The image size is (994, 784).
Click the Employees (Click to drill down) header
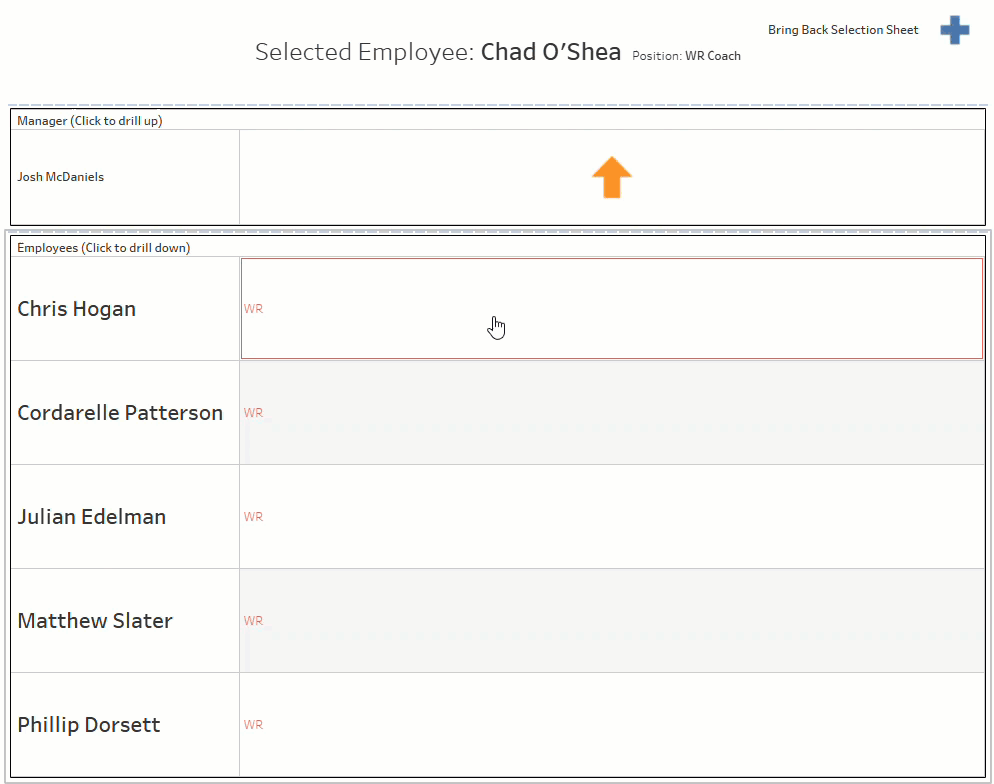click(103, 248)
